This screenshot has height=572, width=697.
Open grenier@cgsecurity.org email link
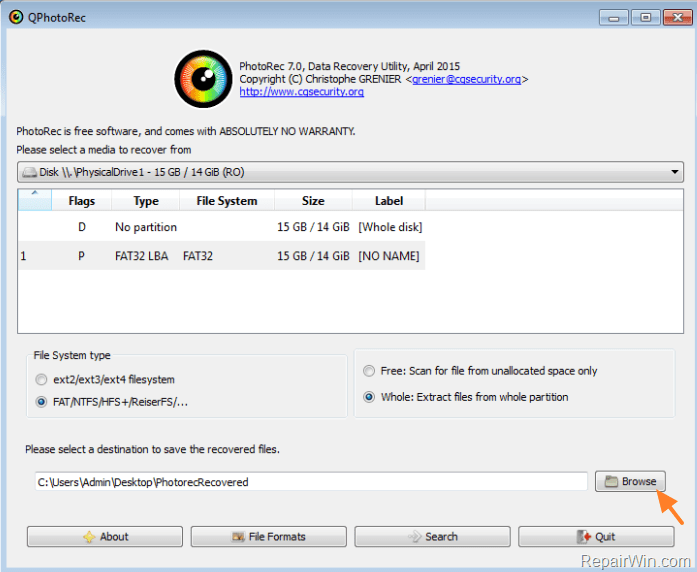click(466, 79)
